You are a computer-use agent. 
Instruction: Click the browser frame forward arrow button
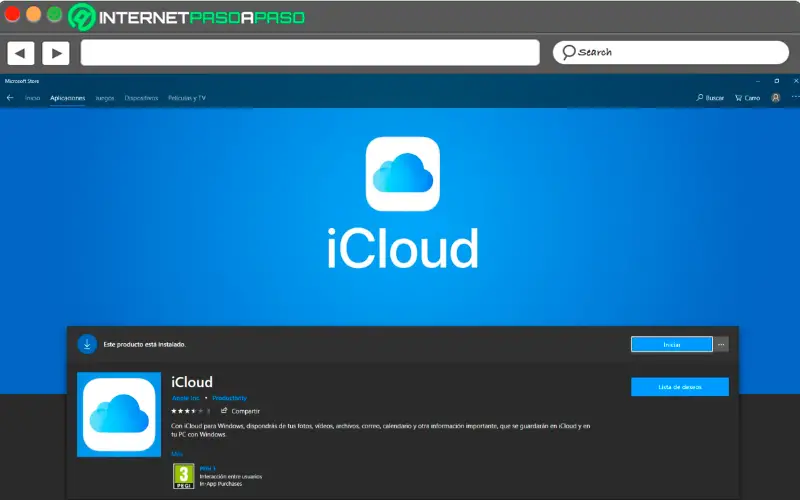pos(56,53)
